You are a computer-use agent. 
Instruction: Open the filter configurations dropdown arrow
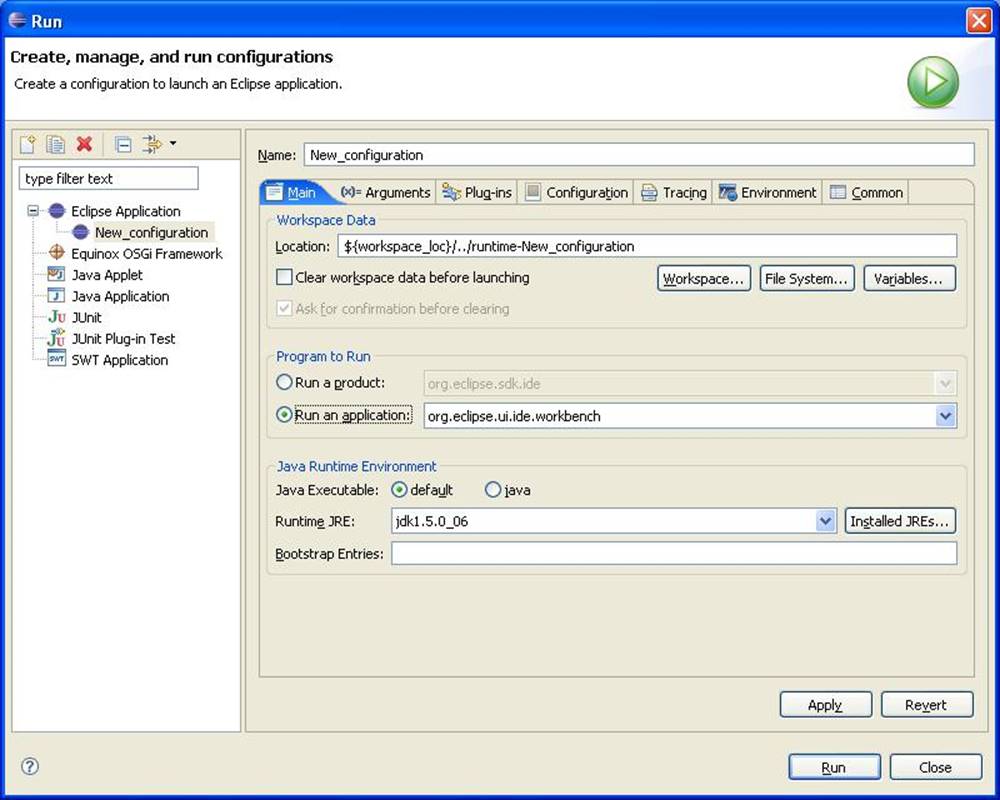(x=173, y=144)
